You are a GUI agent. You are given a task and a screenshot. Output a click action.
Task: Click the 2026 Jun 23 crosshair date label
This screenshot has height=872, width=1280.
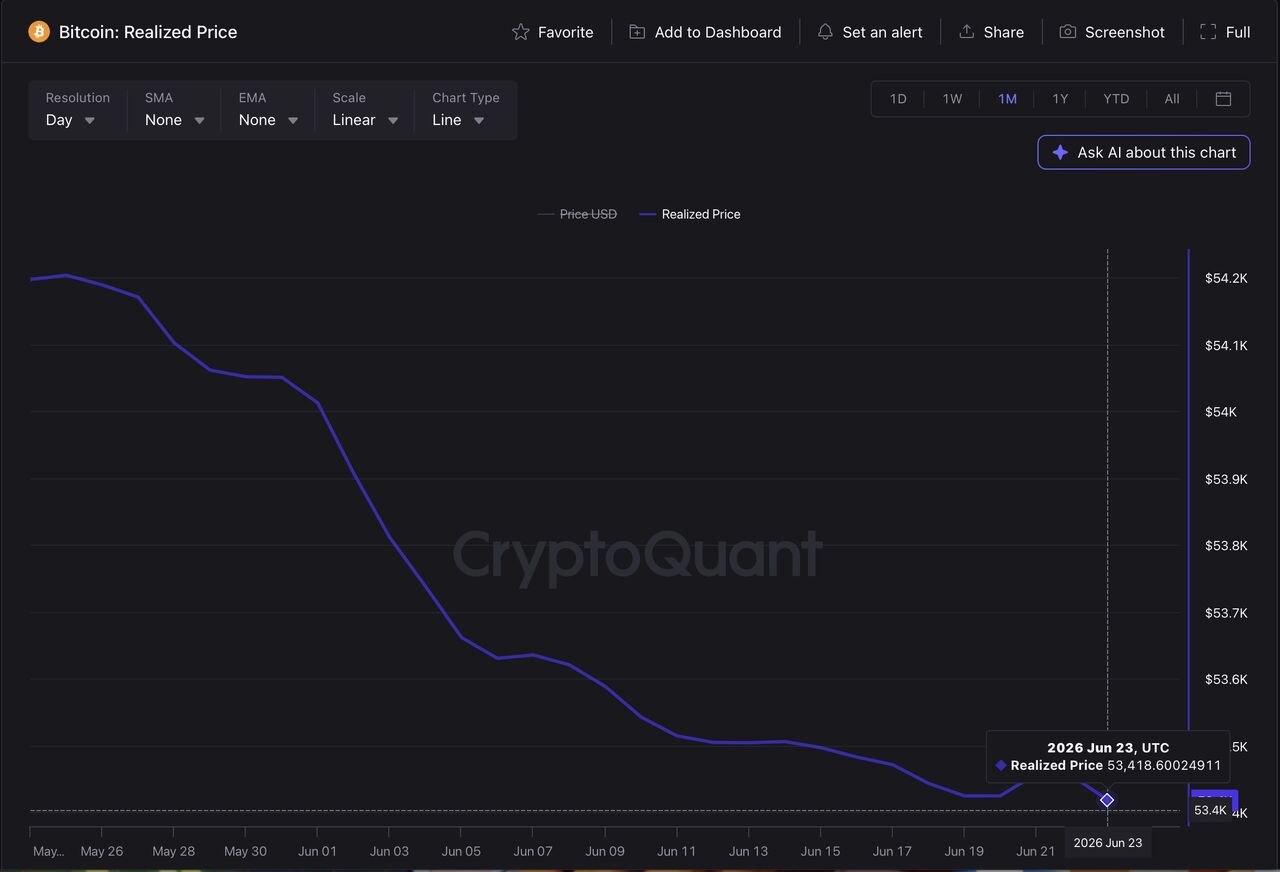(1107, 843)
